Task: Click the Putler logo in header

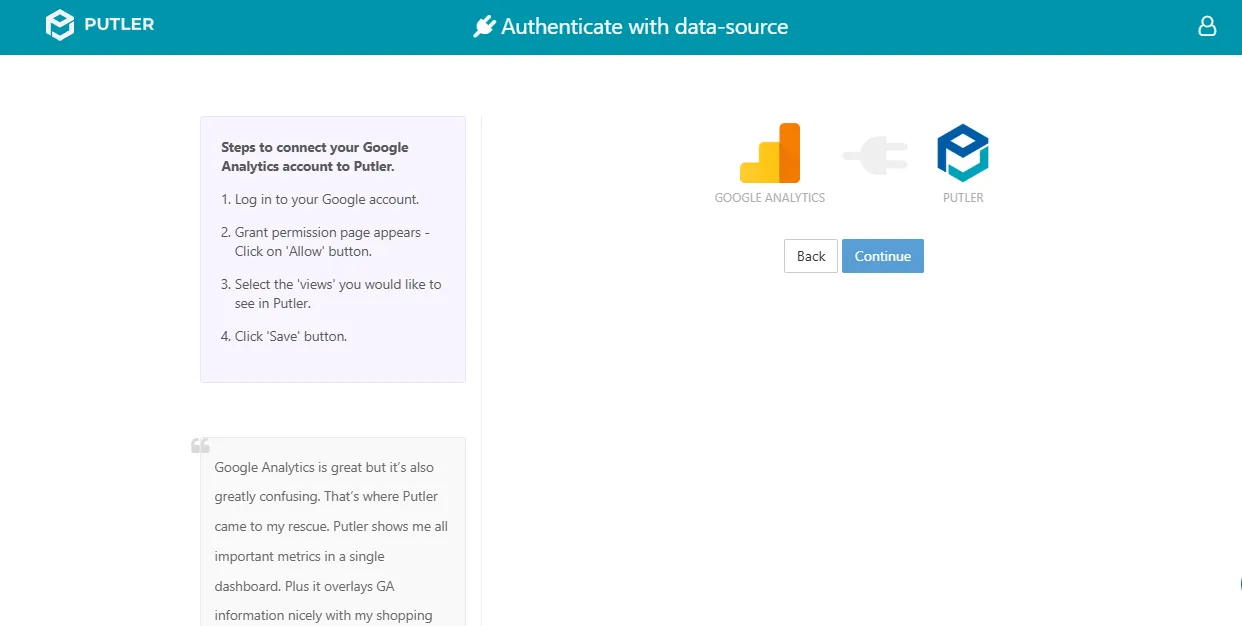Action: [x=100, y=25]
